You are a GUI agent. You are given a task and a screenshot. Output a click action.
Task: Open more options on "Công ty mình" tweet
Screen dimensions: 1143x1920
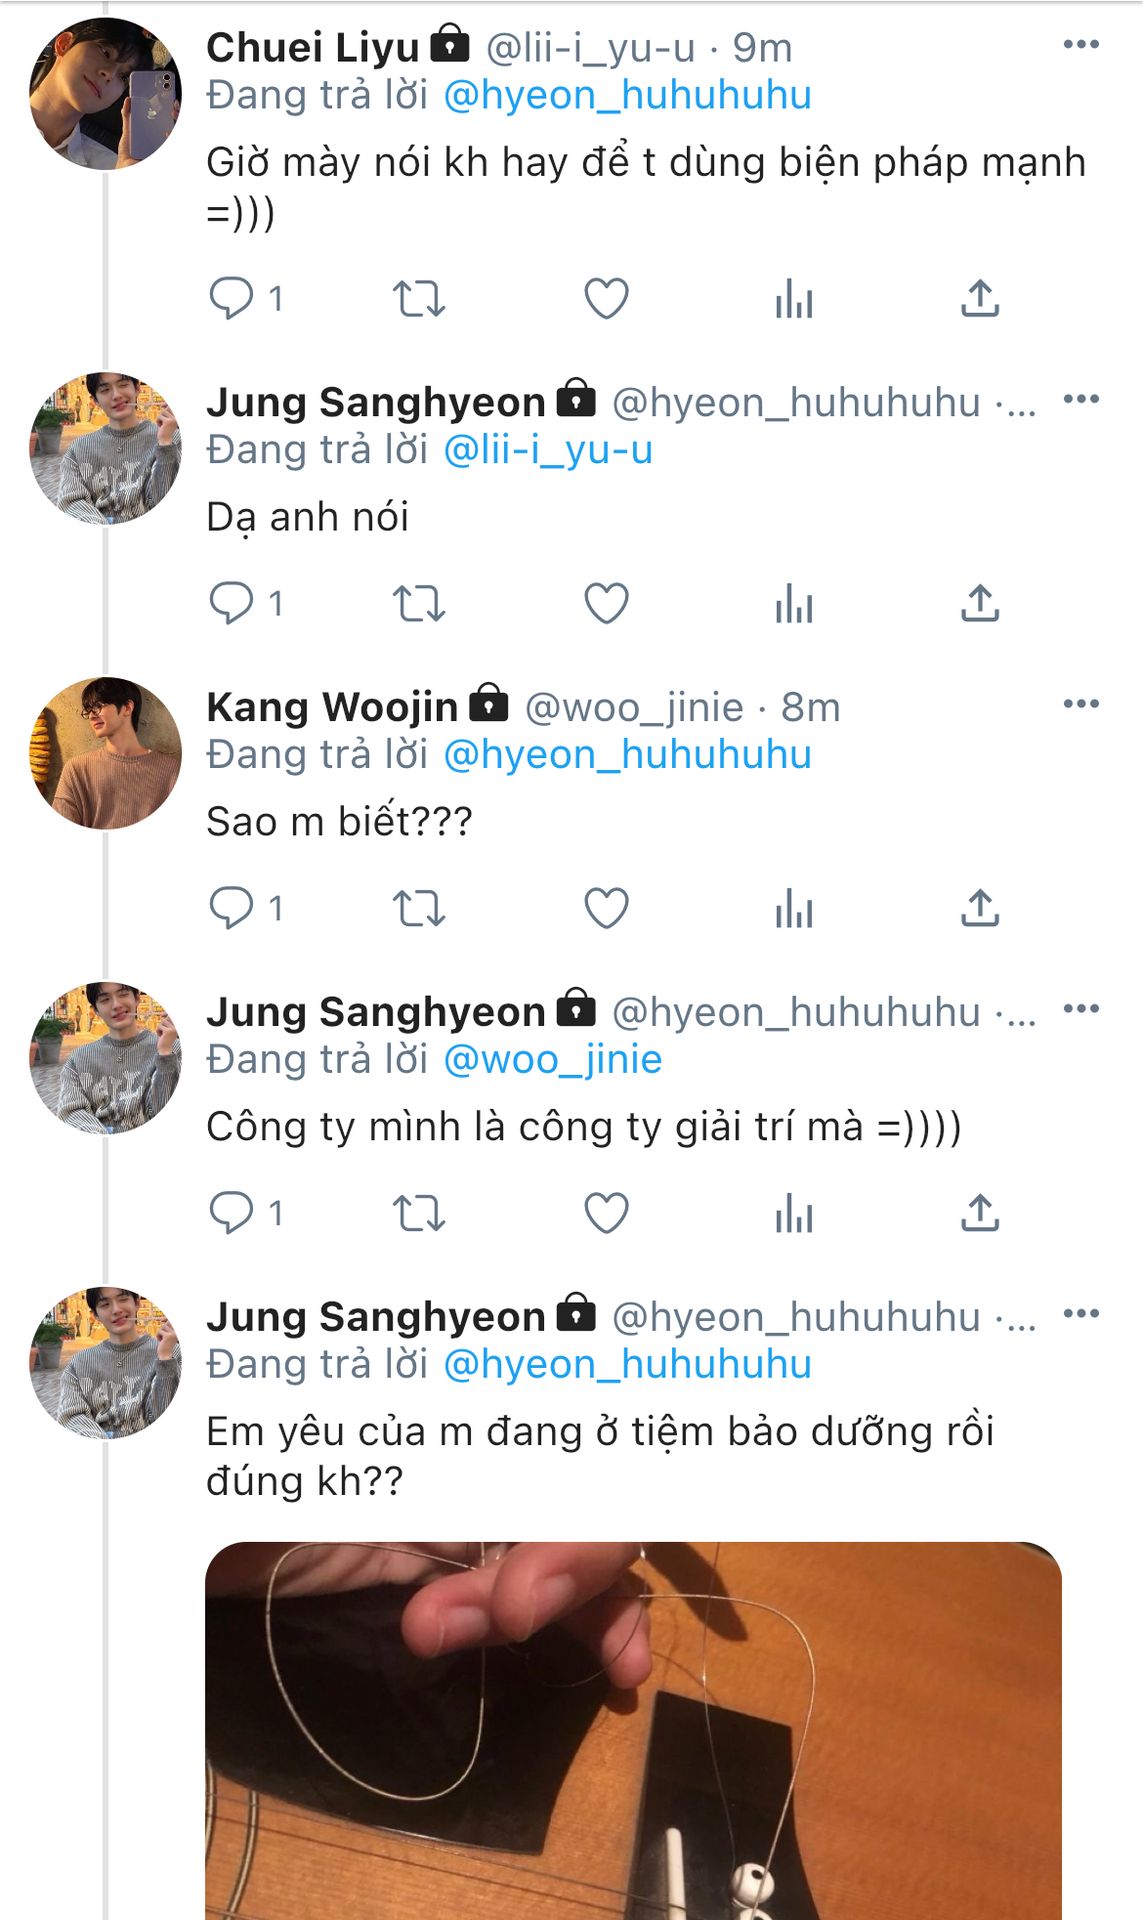tap(1081, 1009)
